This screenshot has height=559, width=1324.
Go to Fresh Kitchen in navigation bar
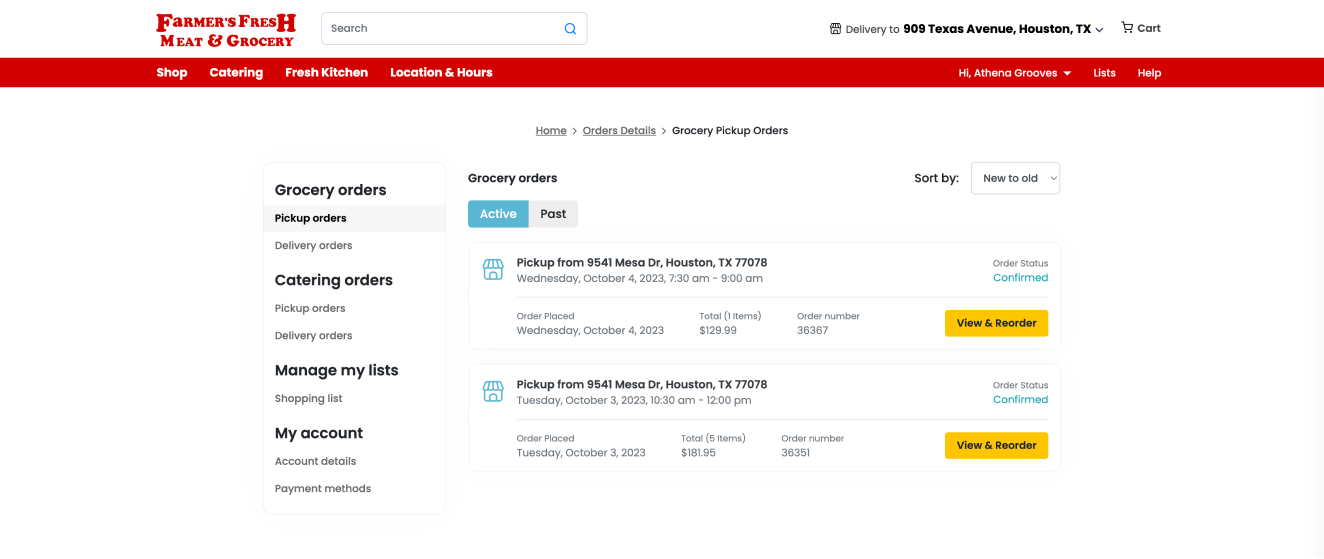click(326, 73)
